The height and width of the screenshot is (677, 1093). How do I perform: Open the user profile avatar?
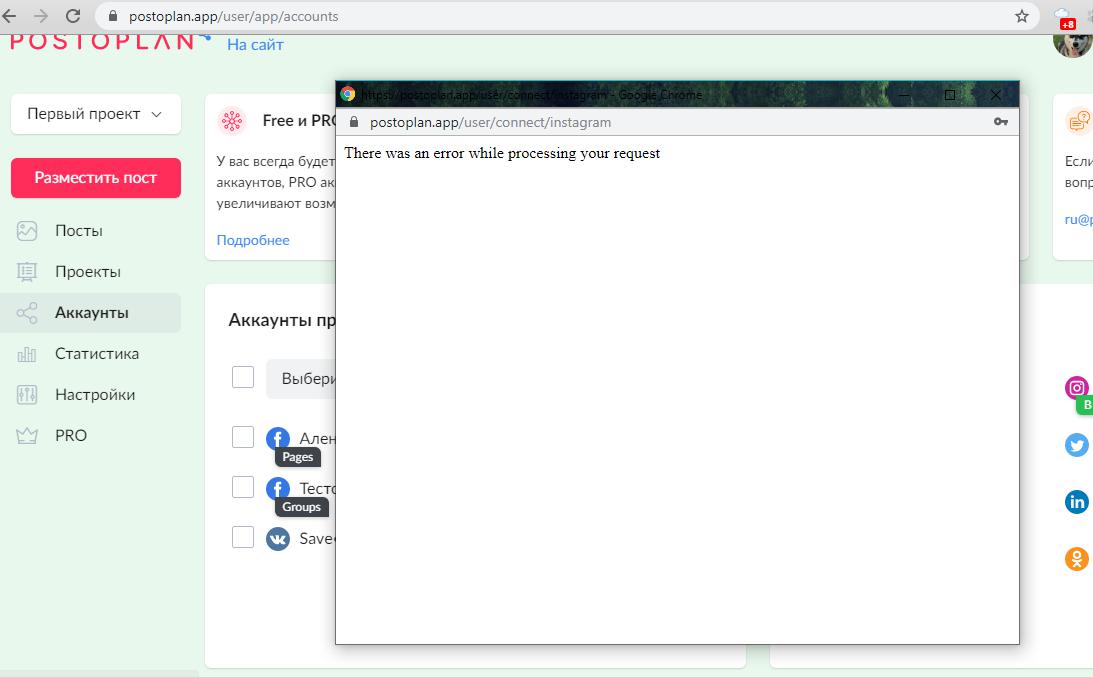tap(1073, 43)
